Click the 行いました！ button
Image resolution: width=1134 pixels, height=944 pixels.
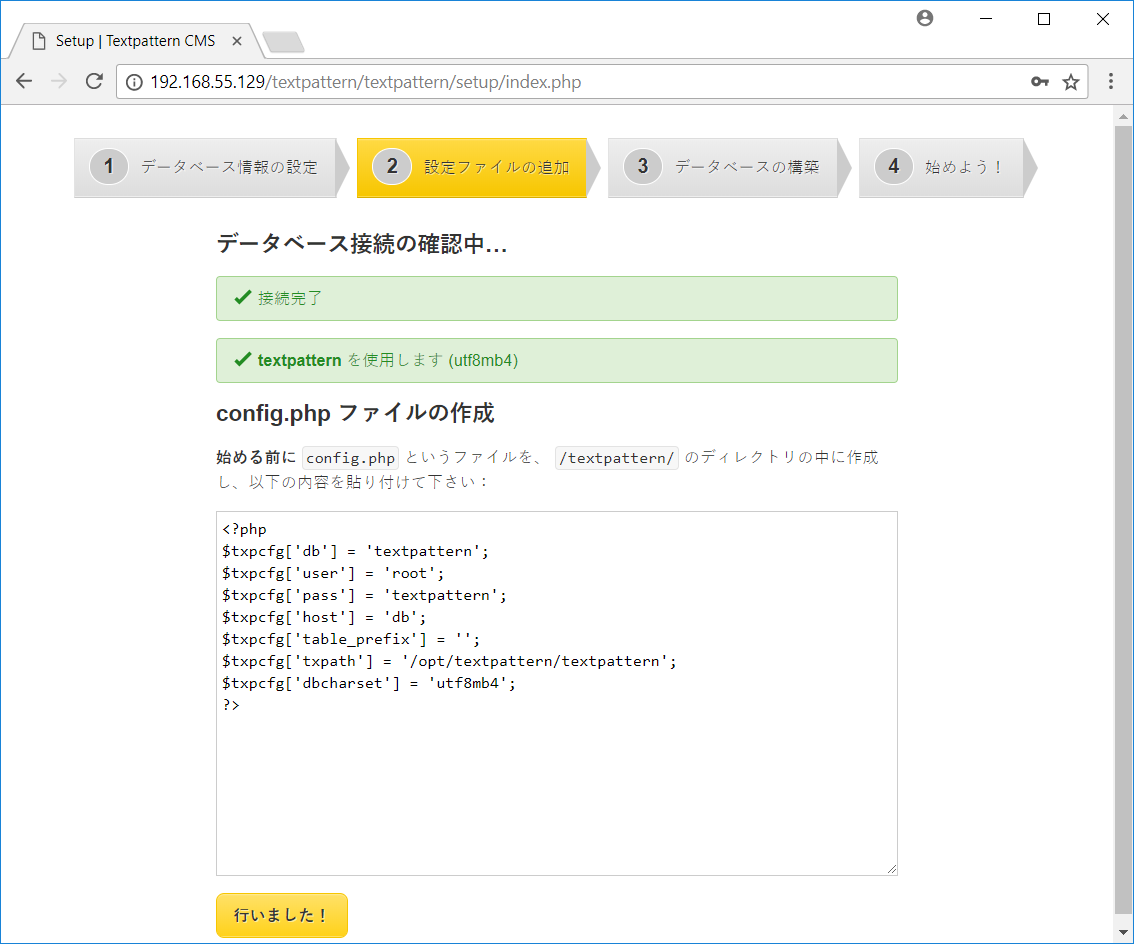click(281, 915)
